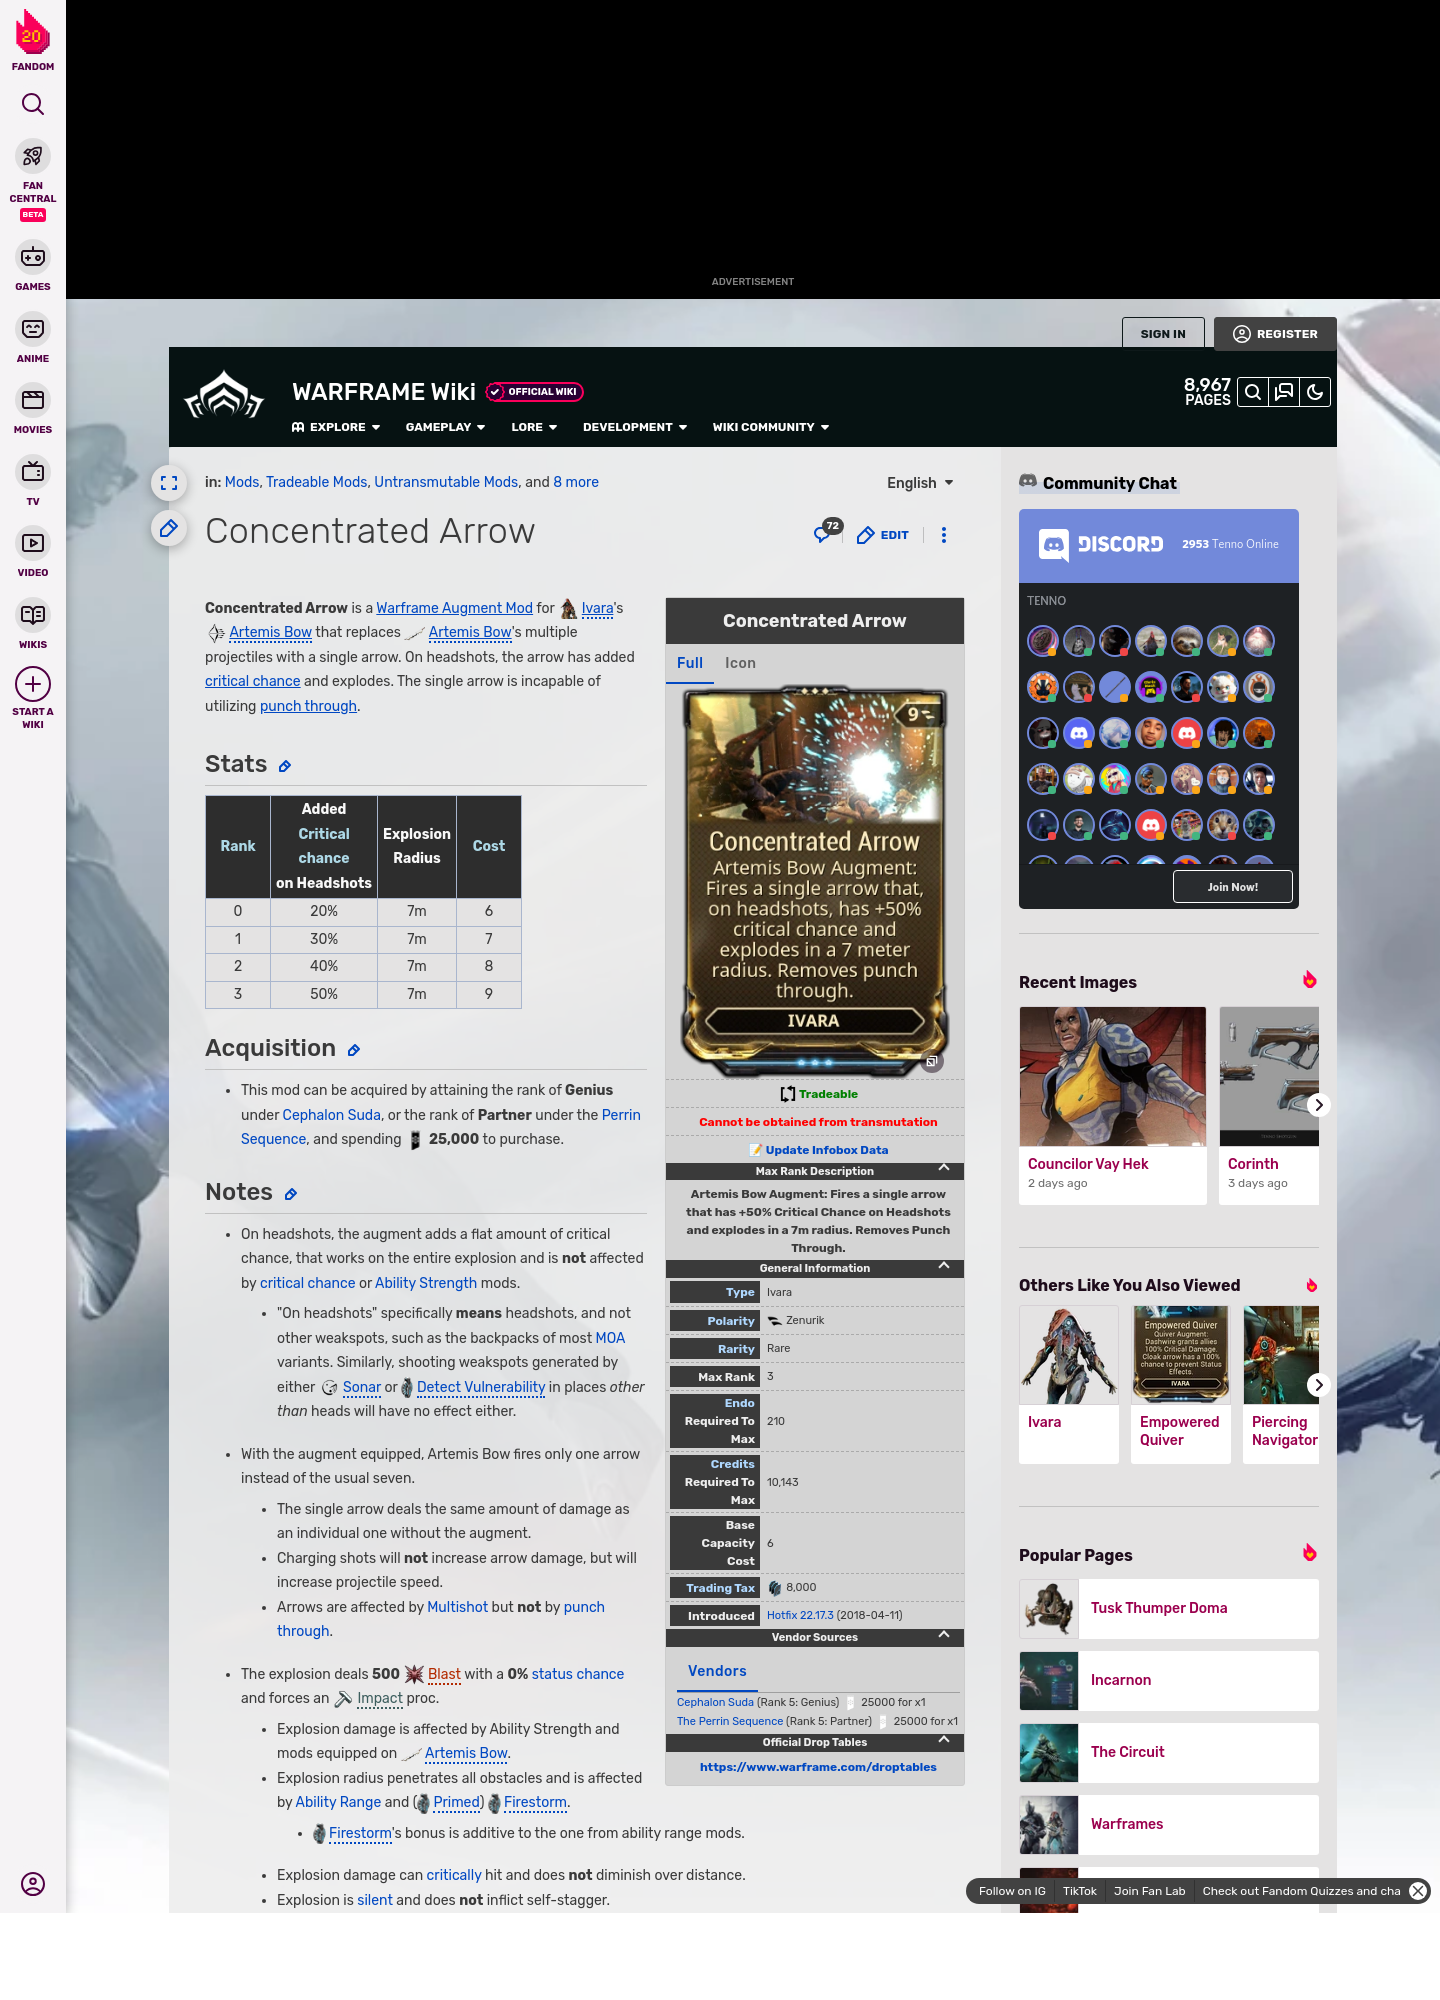Open the Games controller icon
The height and width of the screenshot is (2000, 1440).
pyautogui.click(x=33, y=257)
